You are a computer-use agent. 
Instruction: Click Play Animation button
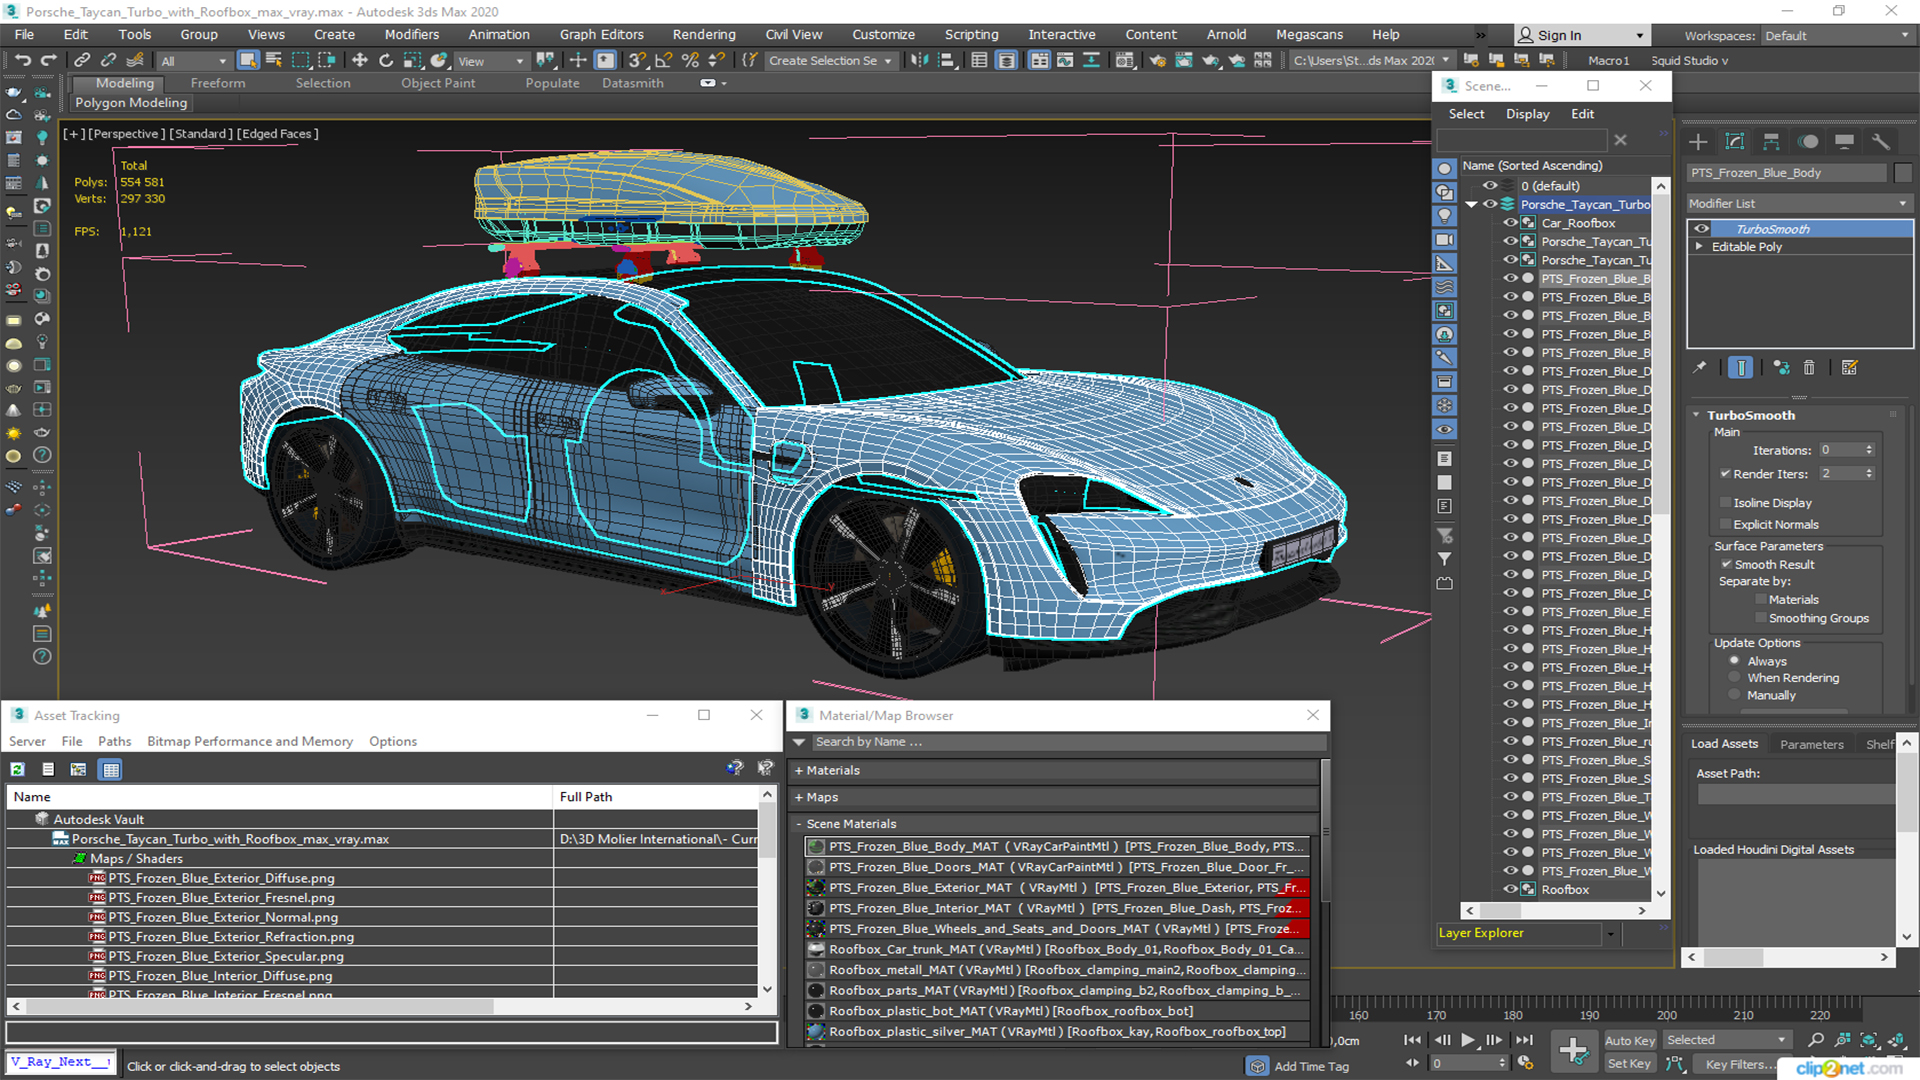(x=1467, y=1041)
